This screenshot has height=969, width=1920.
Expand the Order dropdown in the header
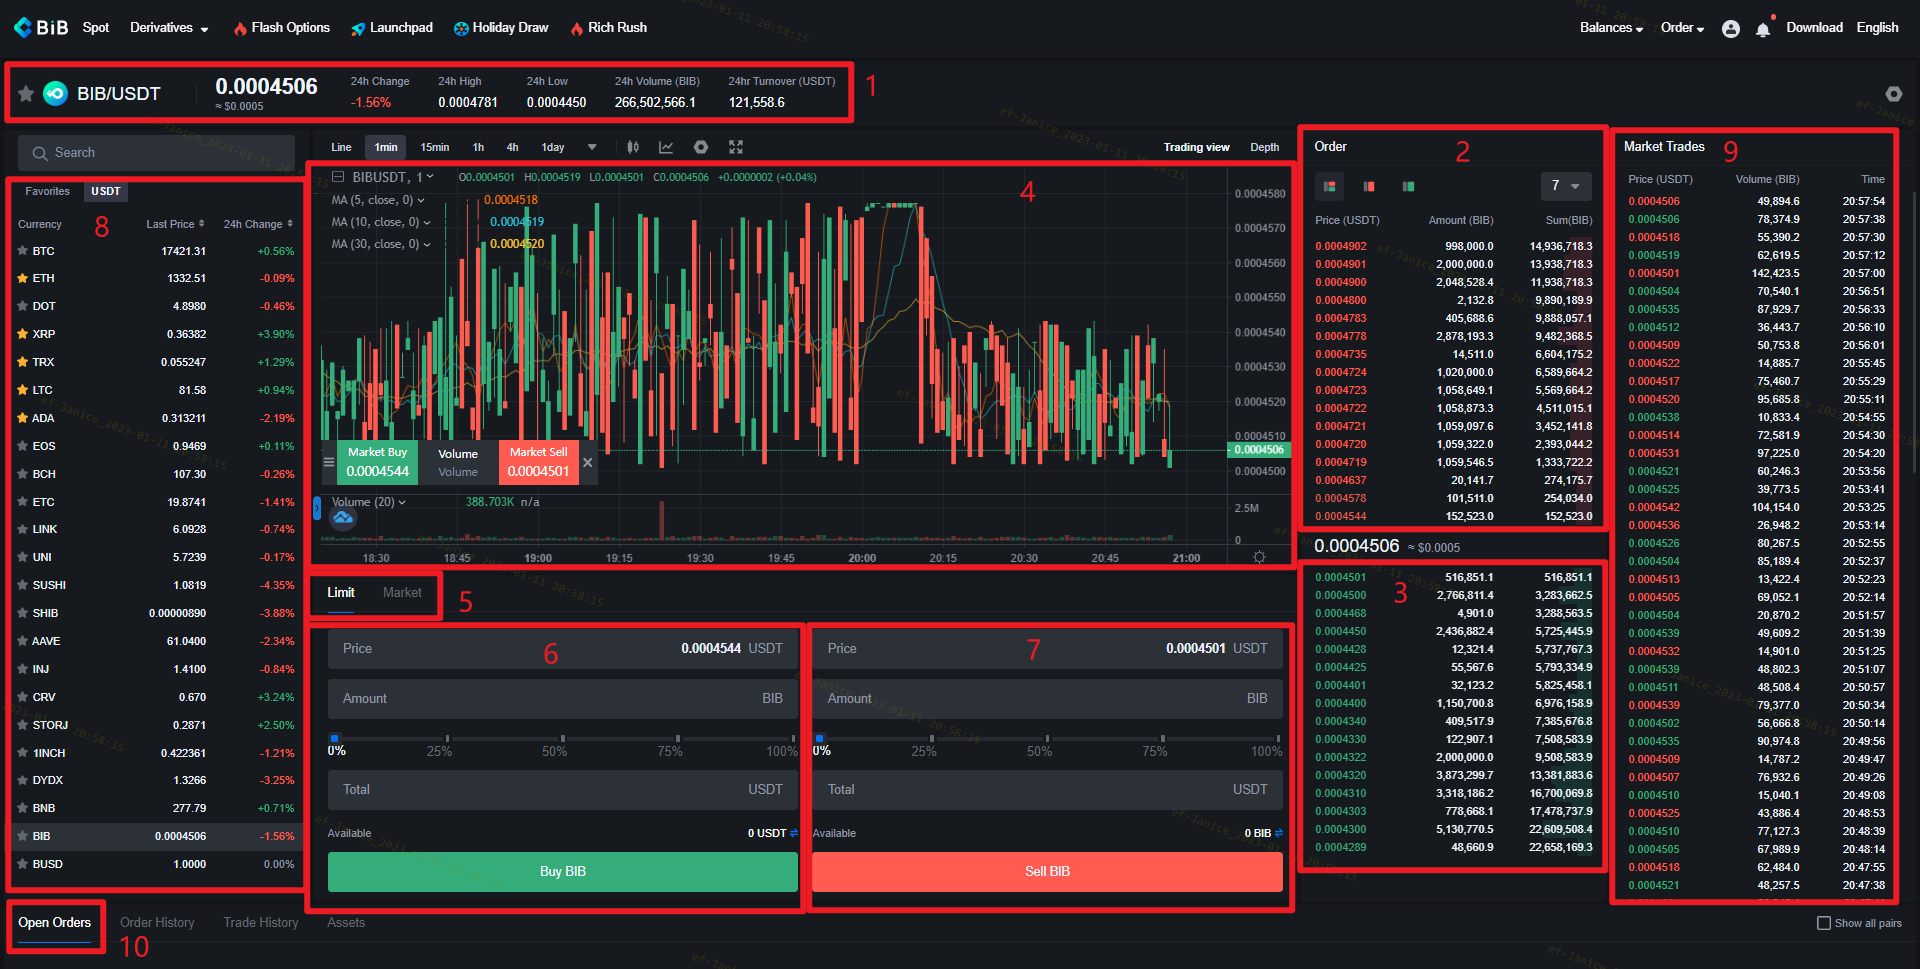click(1682, 28)
